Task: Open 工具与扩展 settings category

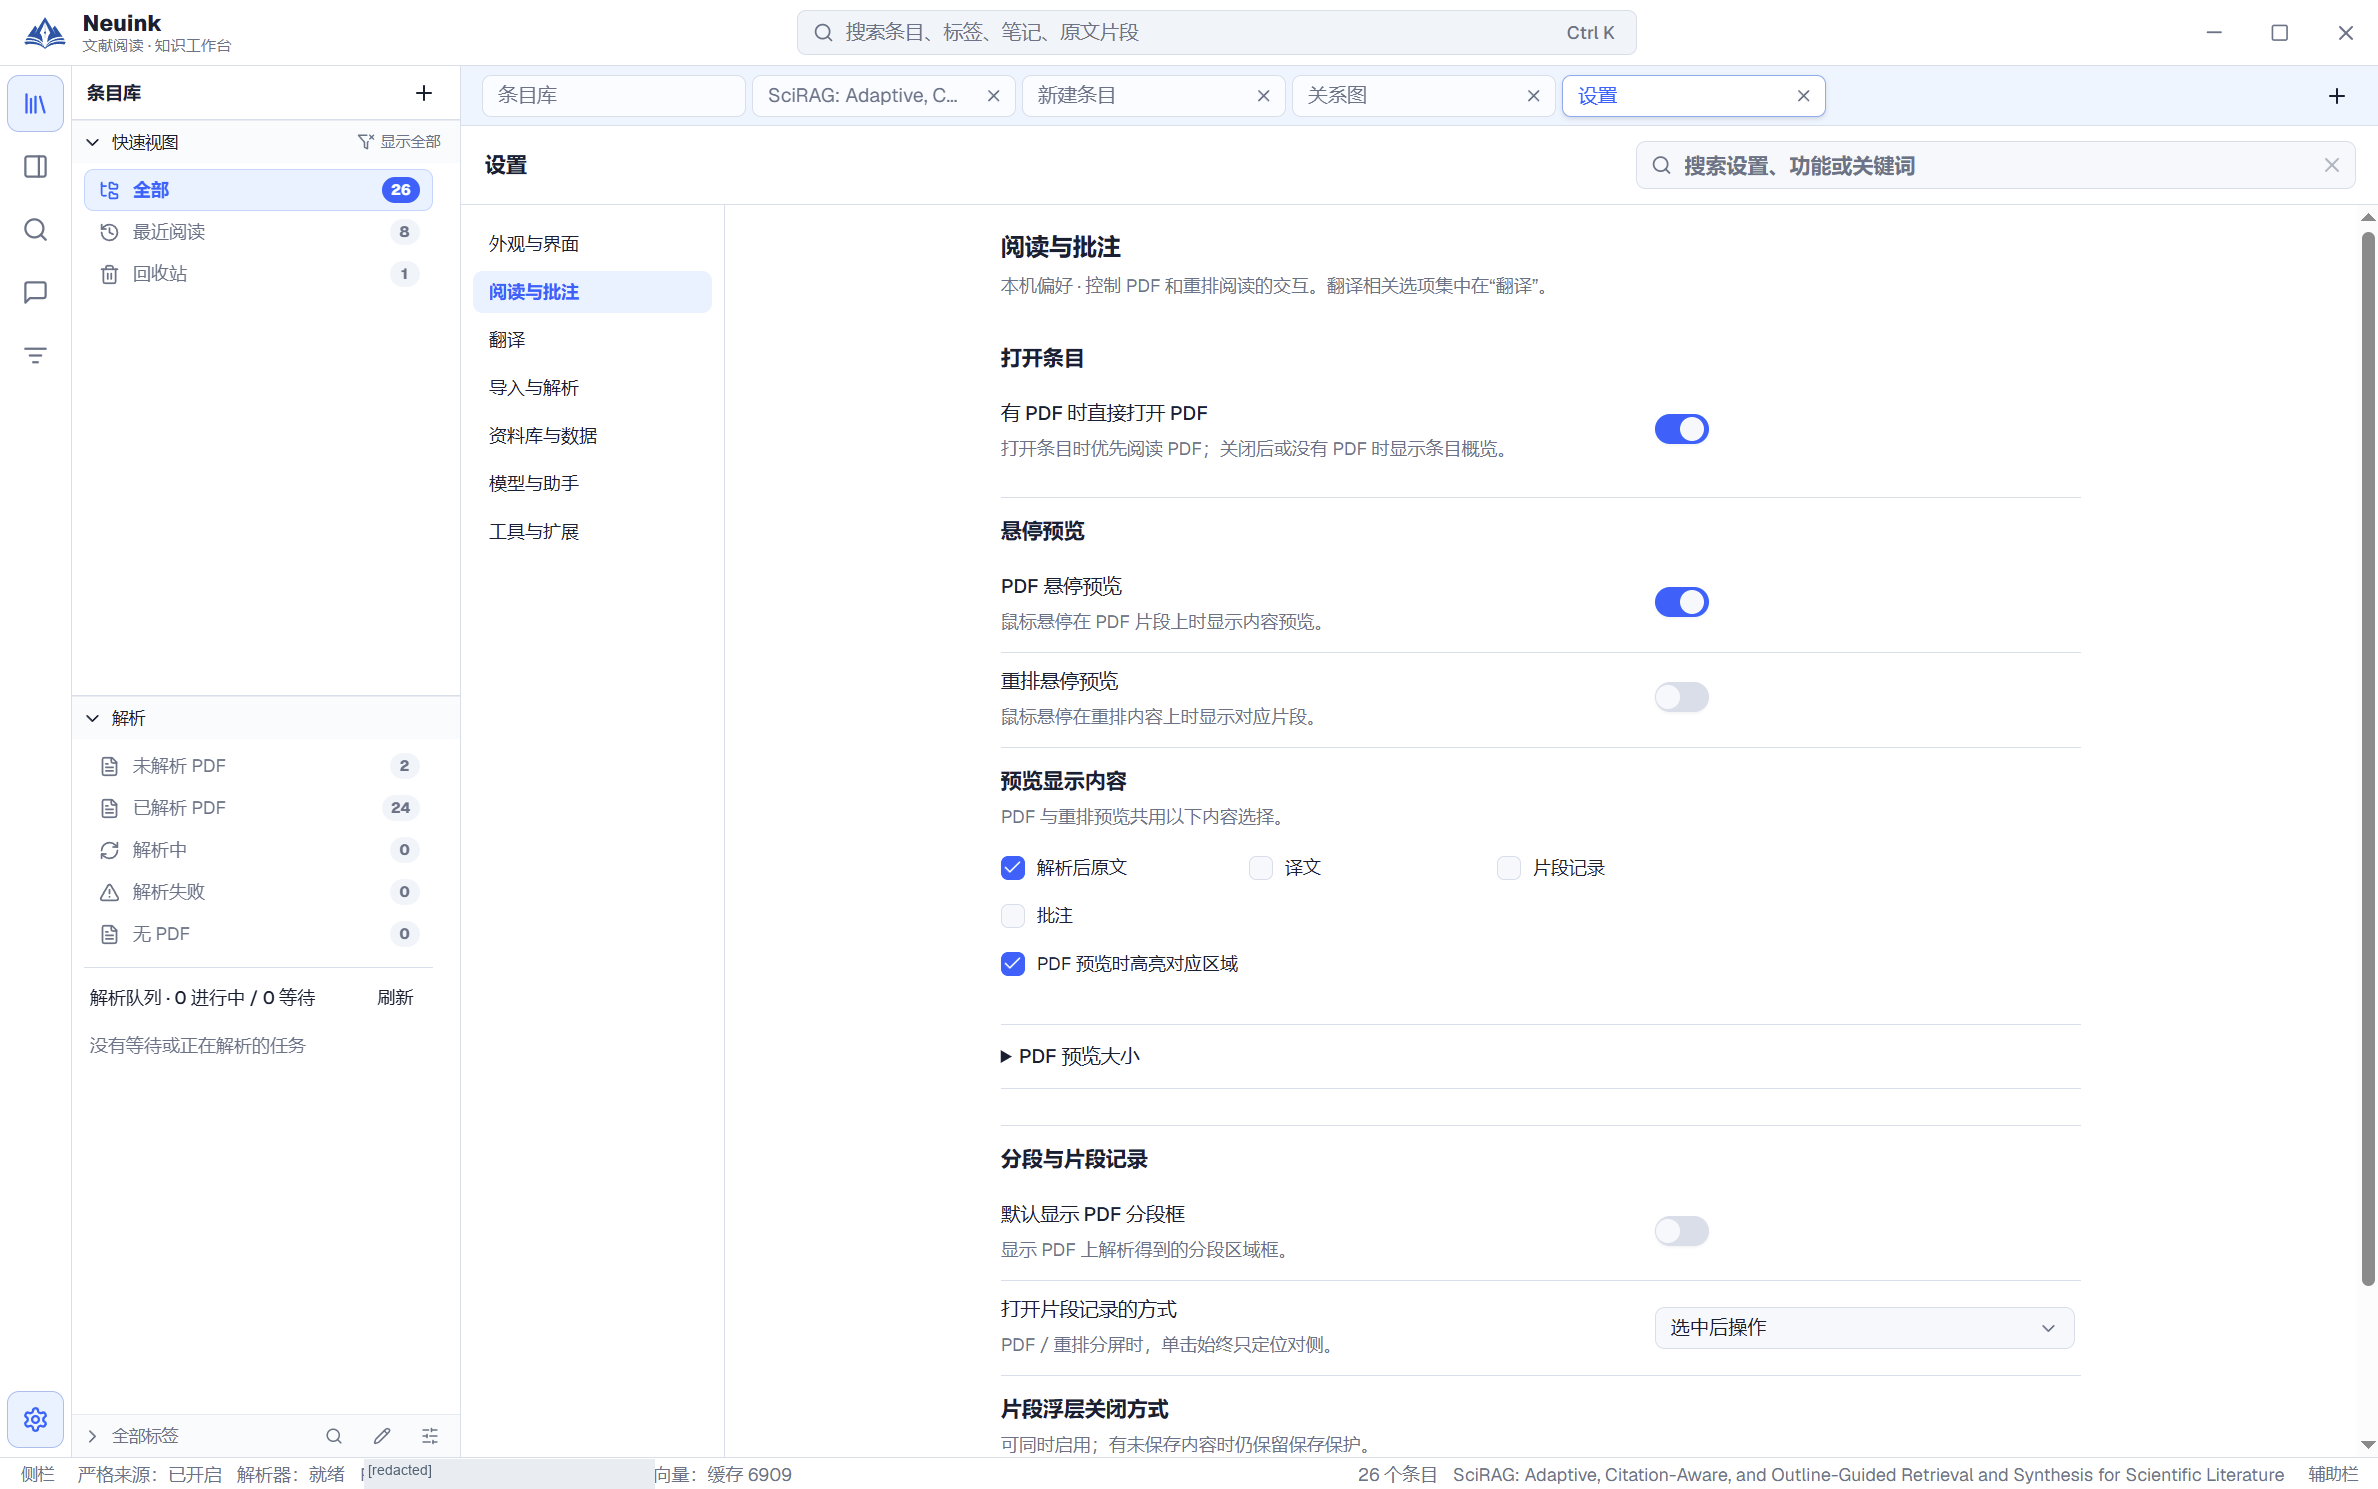Action: (592, 532)
